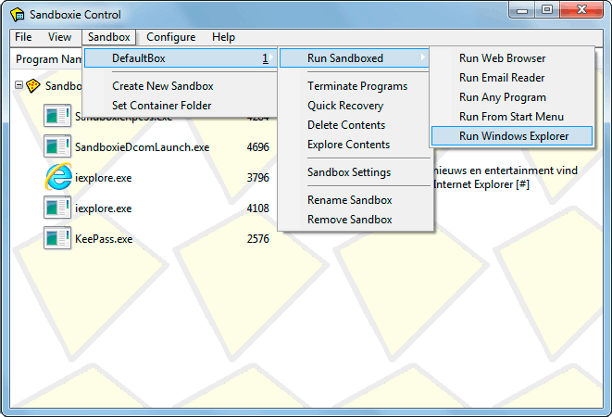Screen dimensions: 612x417
Task: Choose Explore Contents
Action: 349,144
